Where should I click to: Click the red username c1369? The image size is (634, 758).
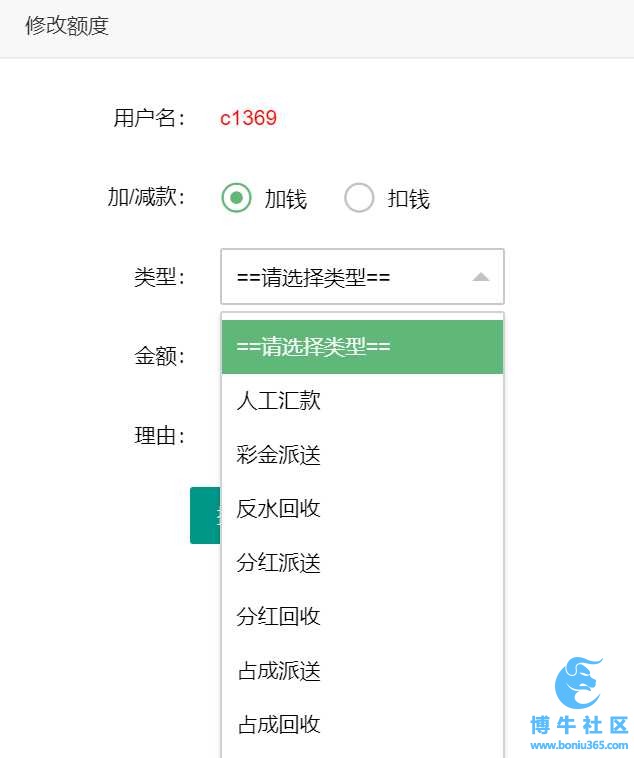248,118
